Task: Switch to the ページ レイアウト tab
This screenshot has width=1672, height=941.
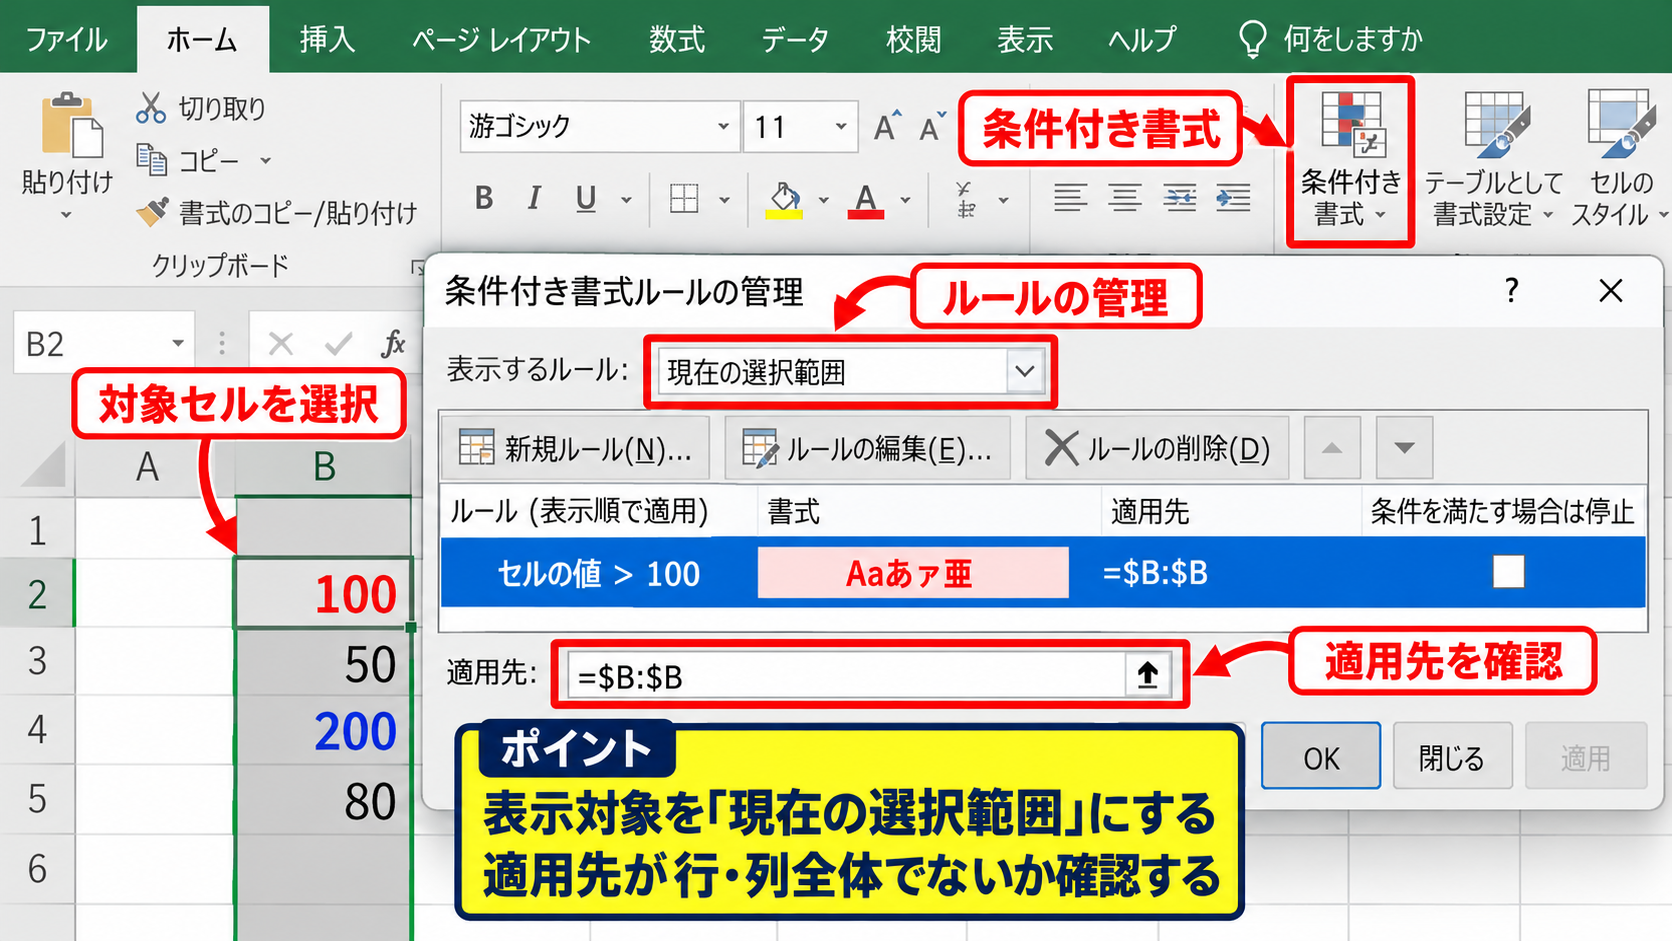Action: [x=501, y=39]
